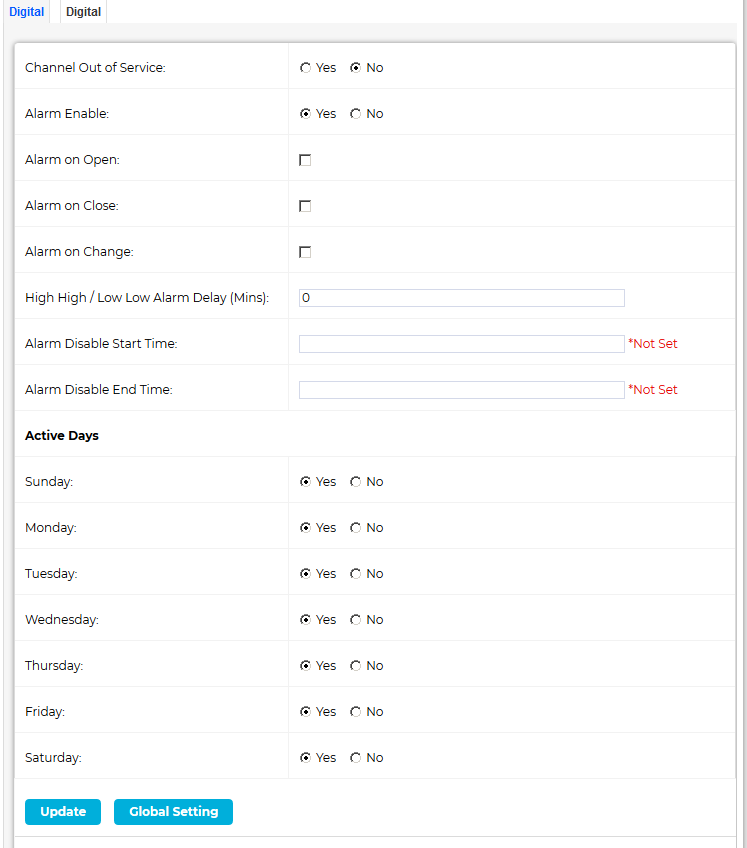Choose No on the Friday row
Image resolution: width=747 pixels, height=848 pixels.
355,711
